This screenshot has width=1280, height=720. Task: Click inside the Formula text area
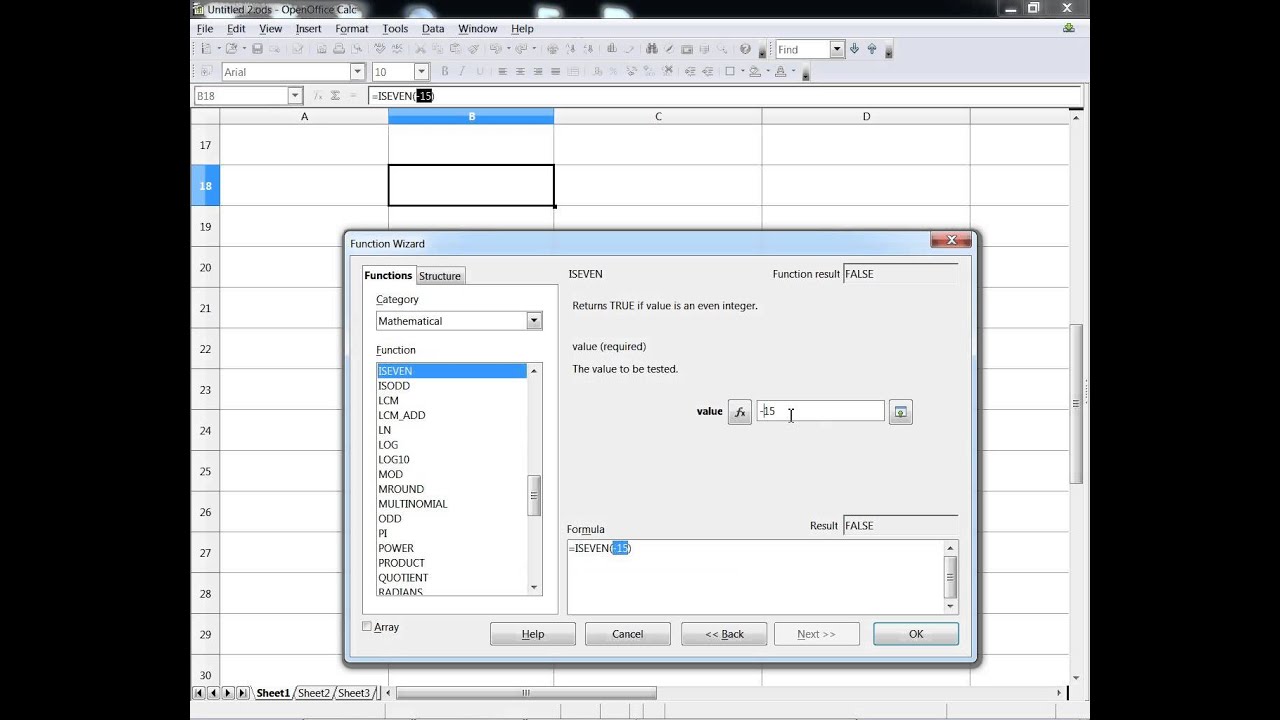tap(755, 576)
